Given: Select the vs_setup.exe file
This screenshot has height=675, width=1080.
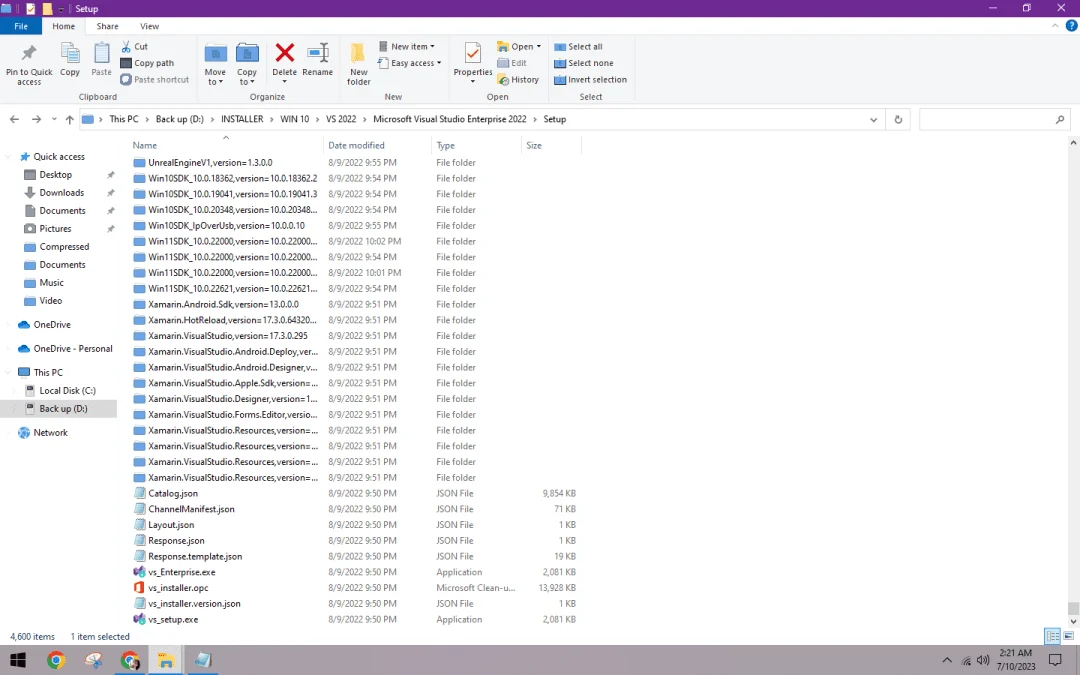Looking at the screenshot, I should pyautogui.click(x=173, y=619).
